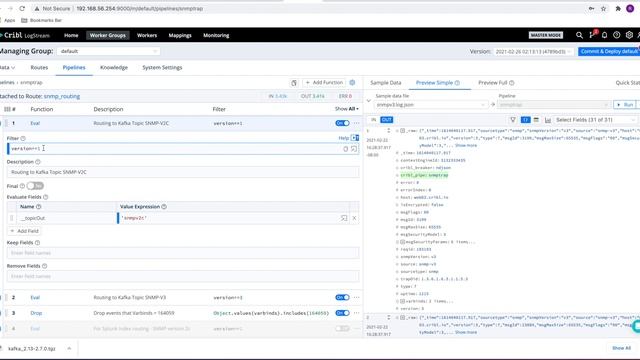Image resolution: width=640 pixels, height=360 pixels.
Task: Switch to the Routes tab
Action: coord(39,68)
